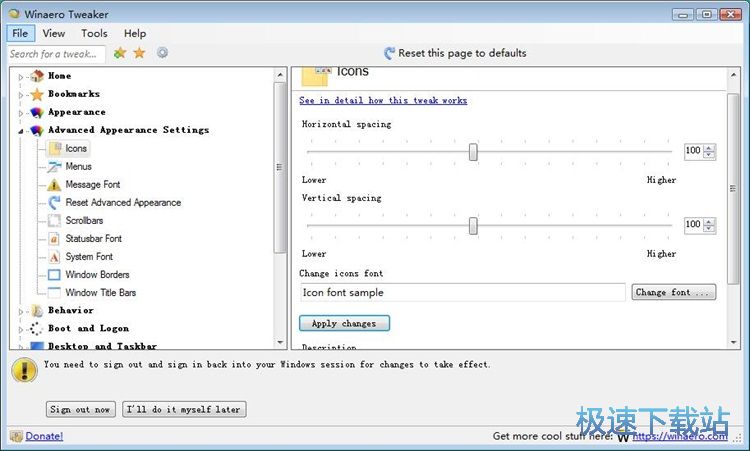Click the Window Borders square icon

coord(54,275)
